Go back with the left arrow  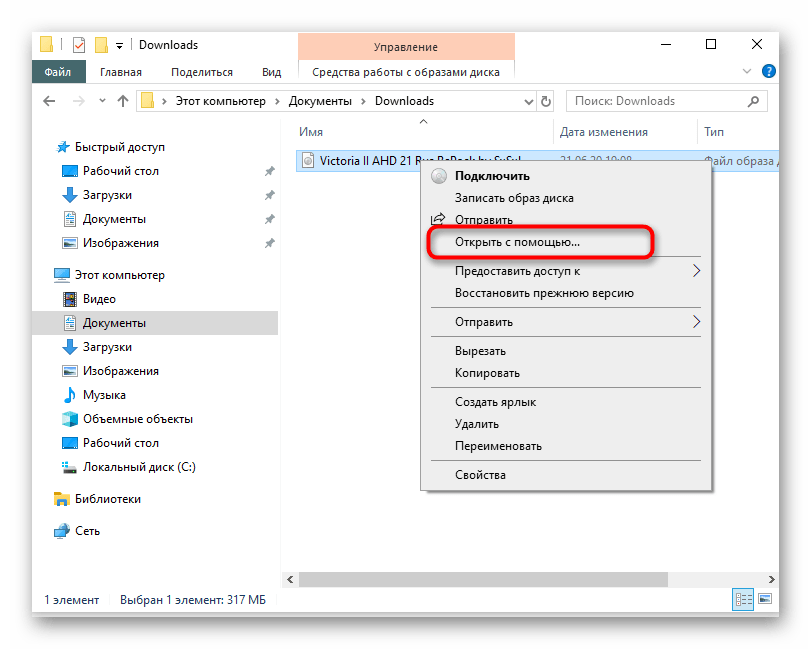pos(49,101)
